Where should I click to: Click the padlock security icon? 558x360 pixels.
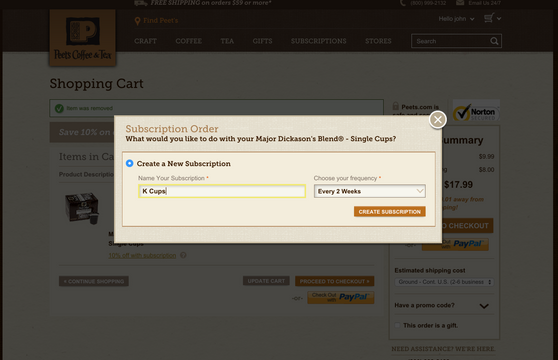coord(395,106)
